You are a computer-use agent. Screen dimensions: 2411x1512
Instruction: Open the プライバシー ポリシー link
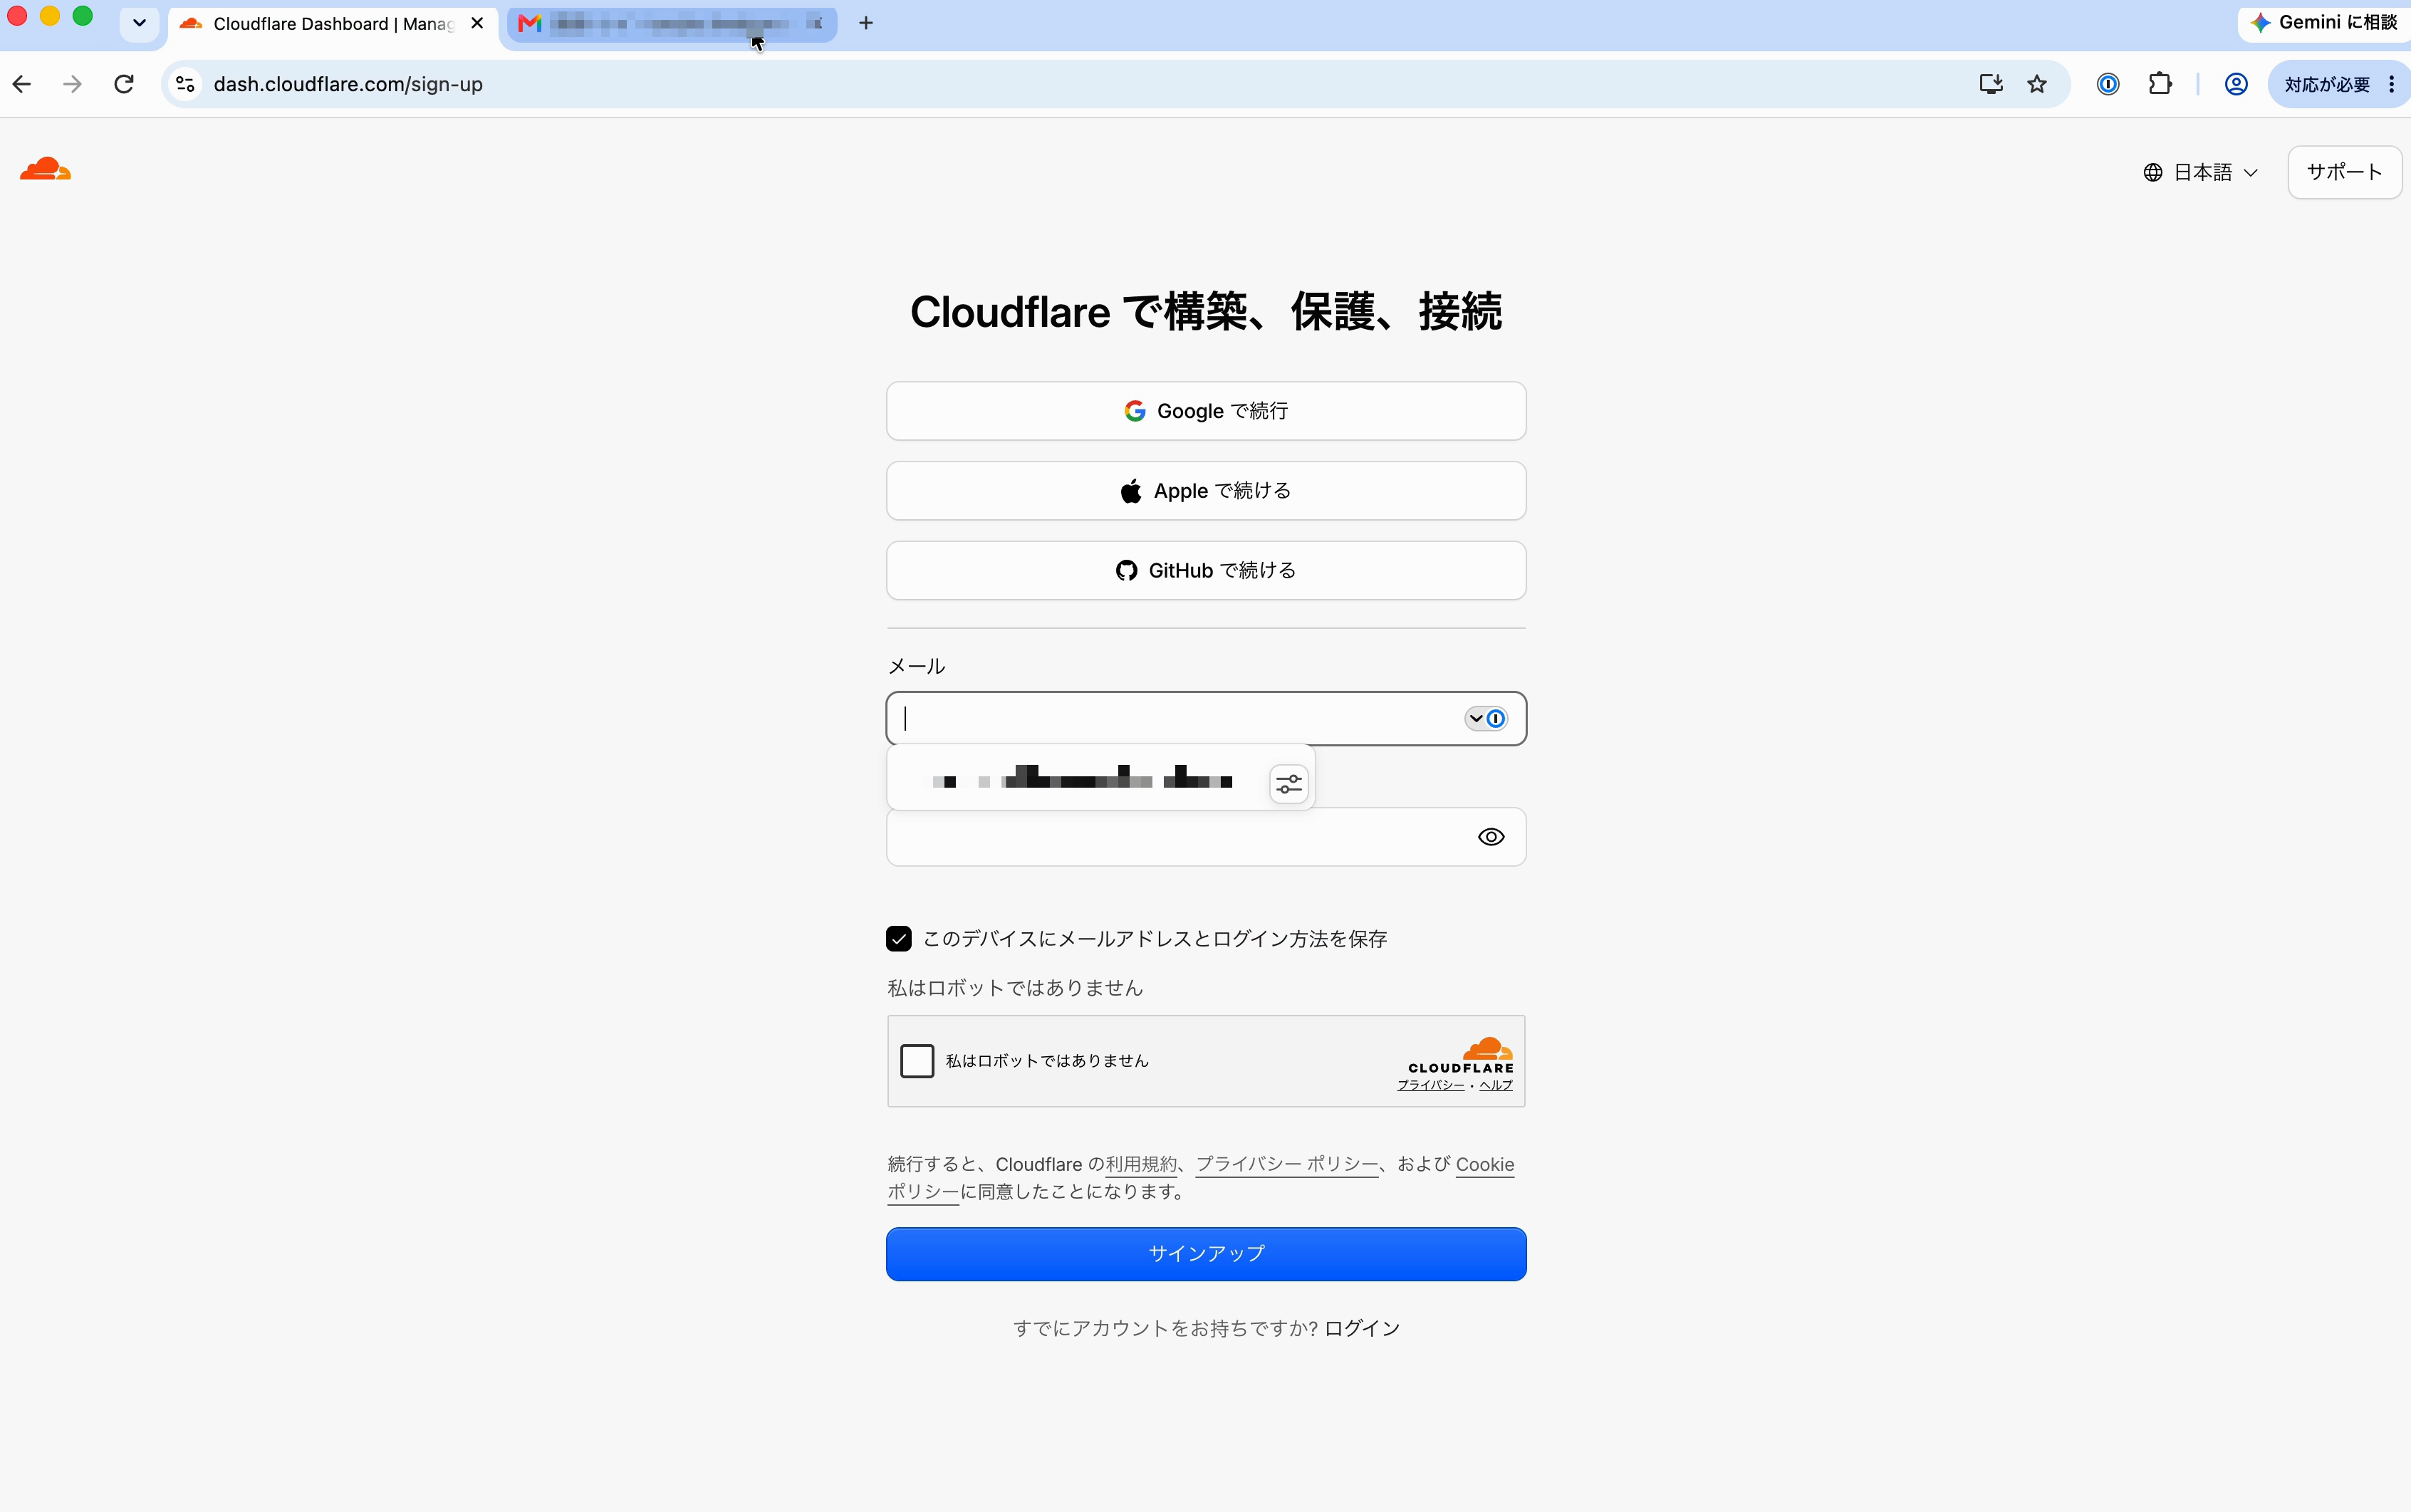1287,1164
